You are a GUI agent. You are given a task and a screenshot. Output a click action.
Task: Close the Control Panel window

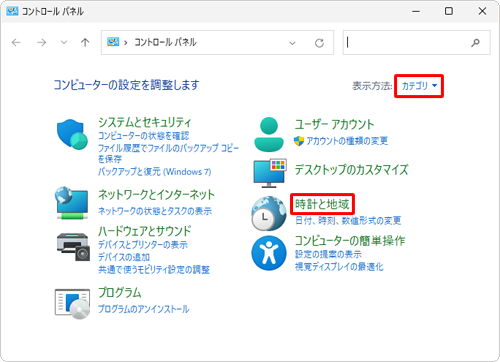[482, 11]
